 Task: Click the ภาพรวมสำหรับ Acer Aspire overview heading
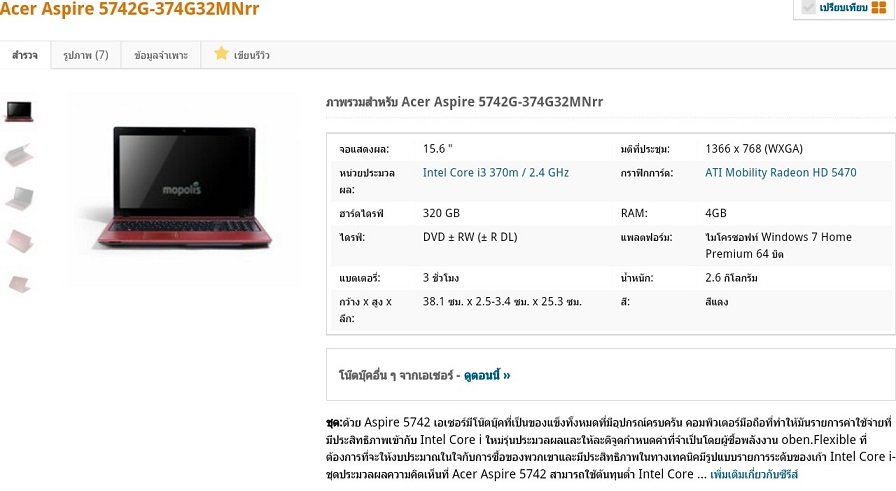tap(464, 102)
